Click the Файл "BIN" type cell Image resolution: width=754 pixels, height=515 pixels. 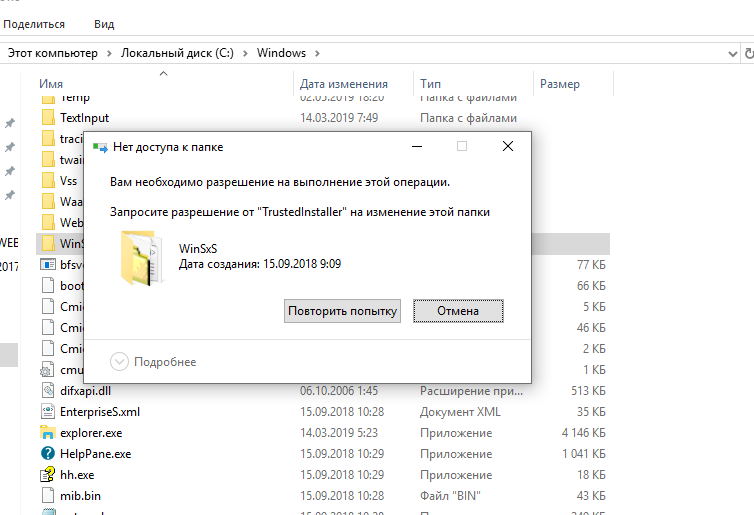450,495
